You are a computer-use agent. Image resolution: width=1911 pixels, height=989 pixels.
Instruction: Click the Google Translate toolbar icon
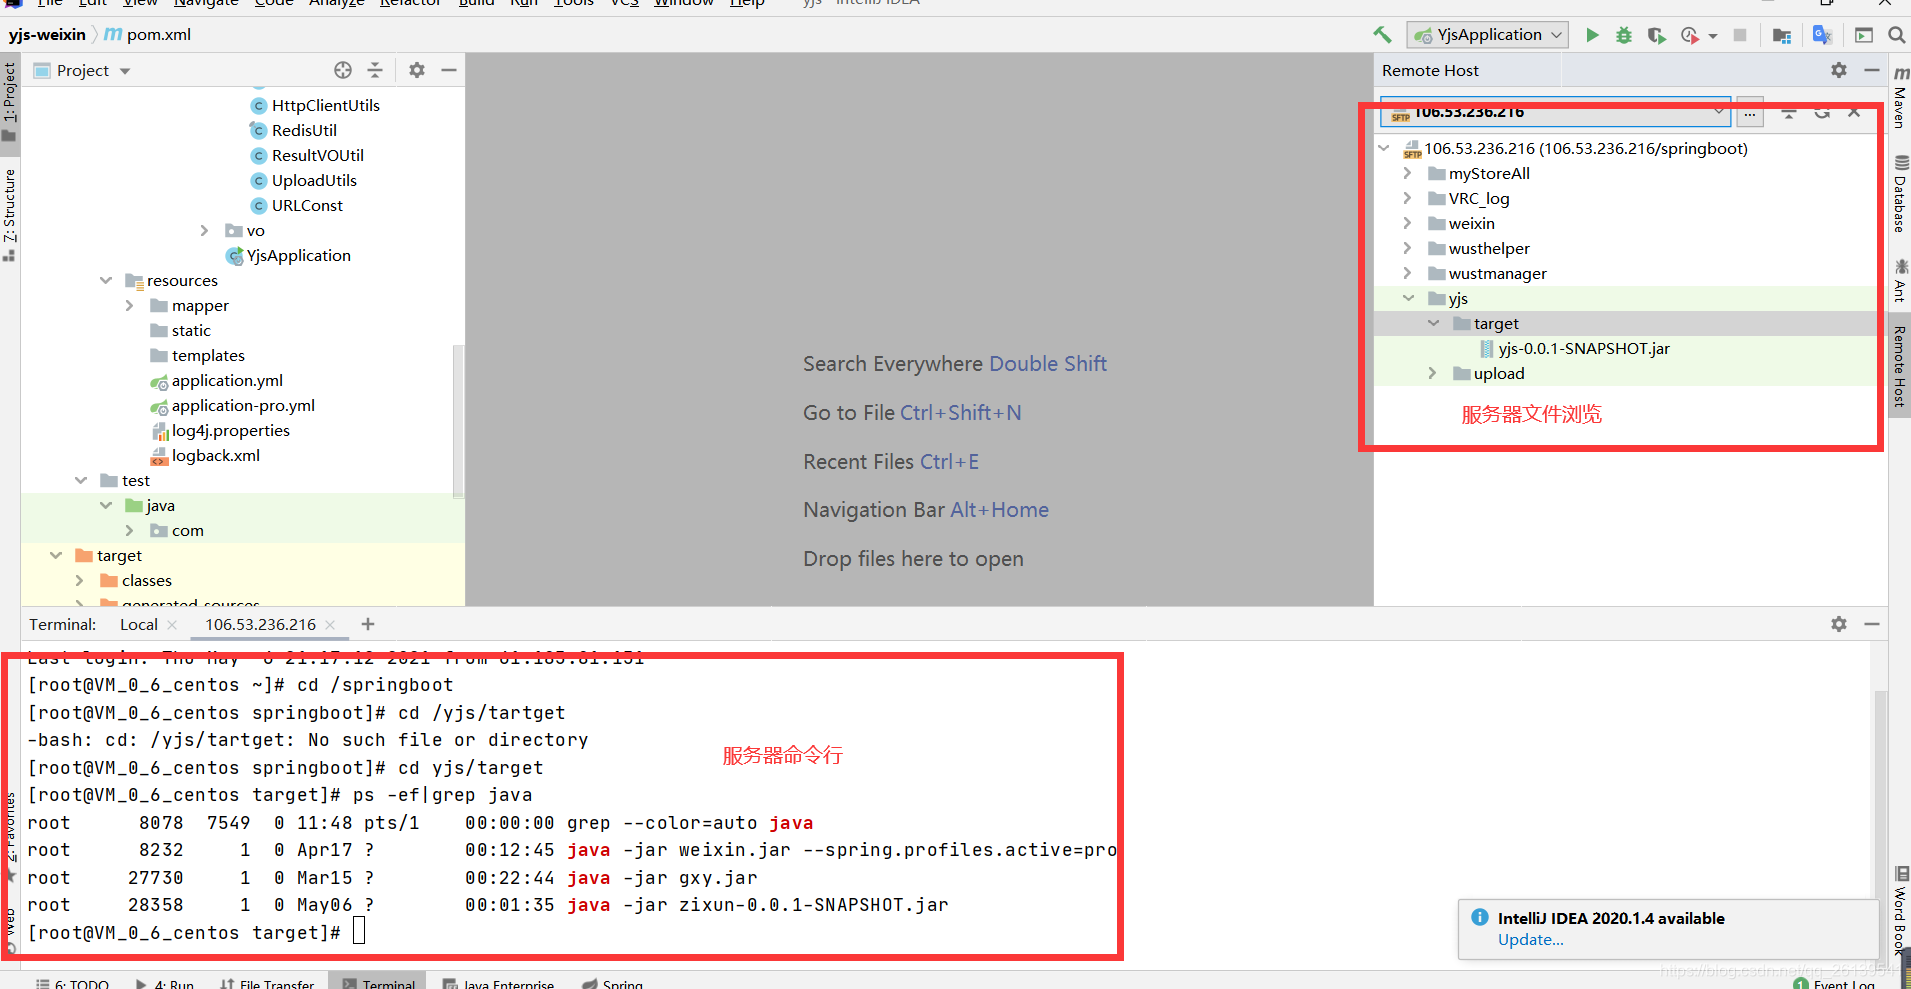point(1822,35)
